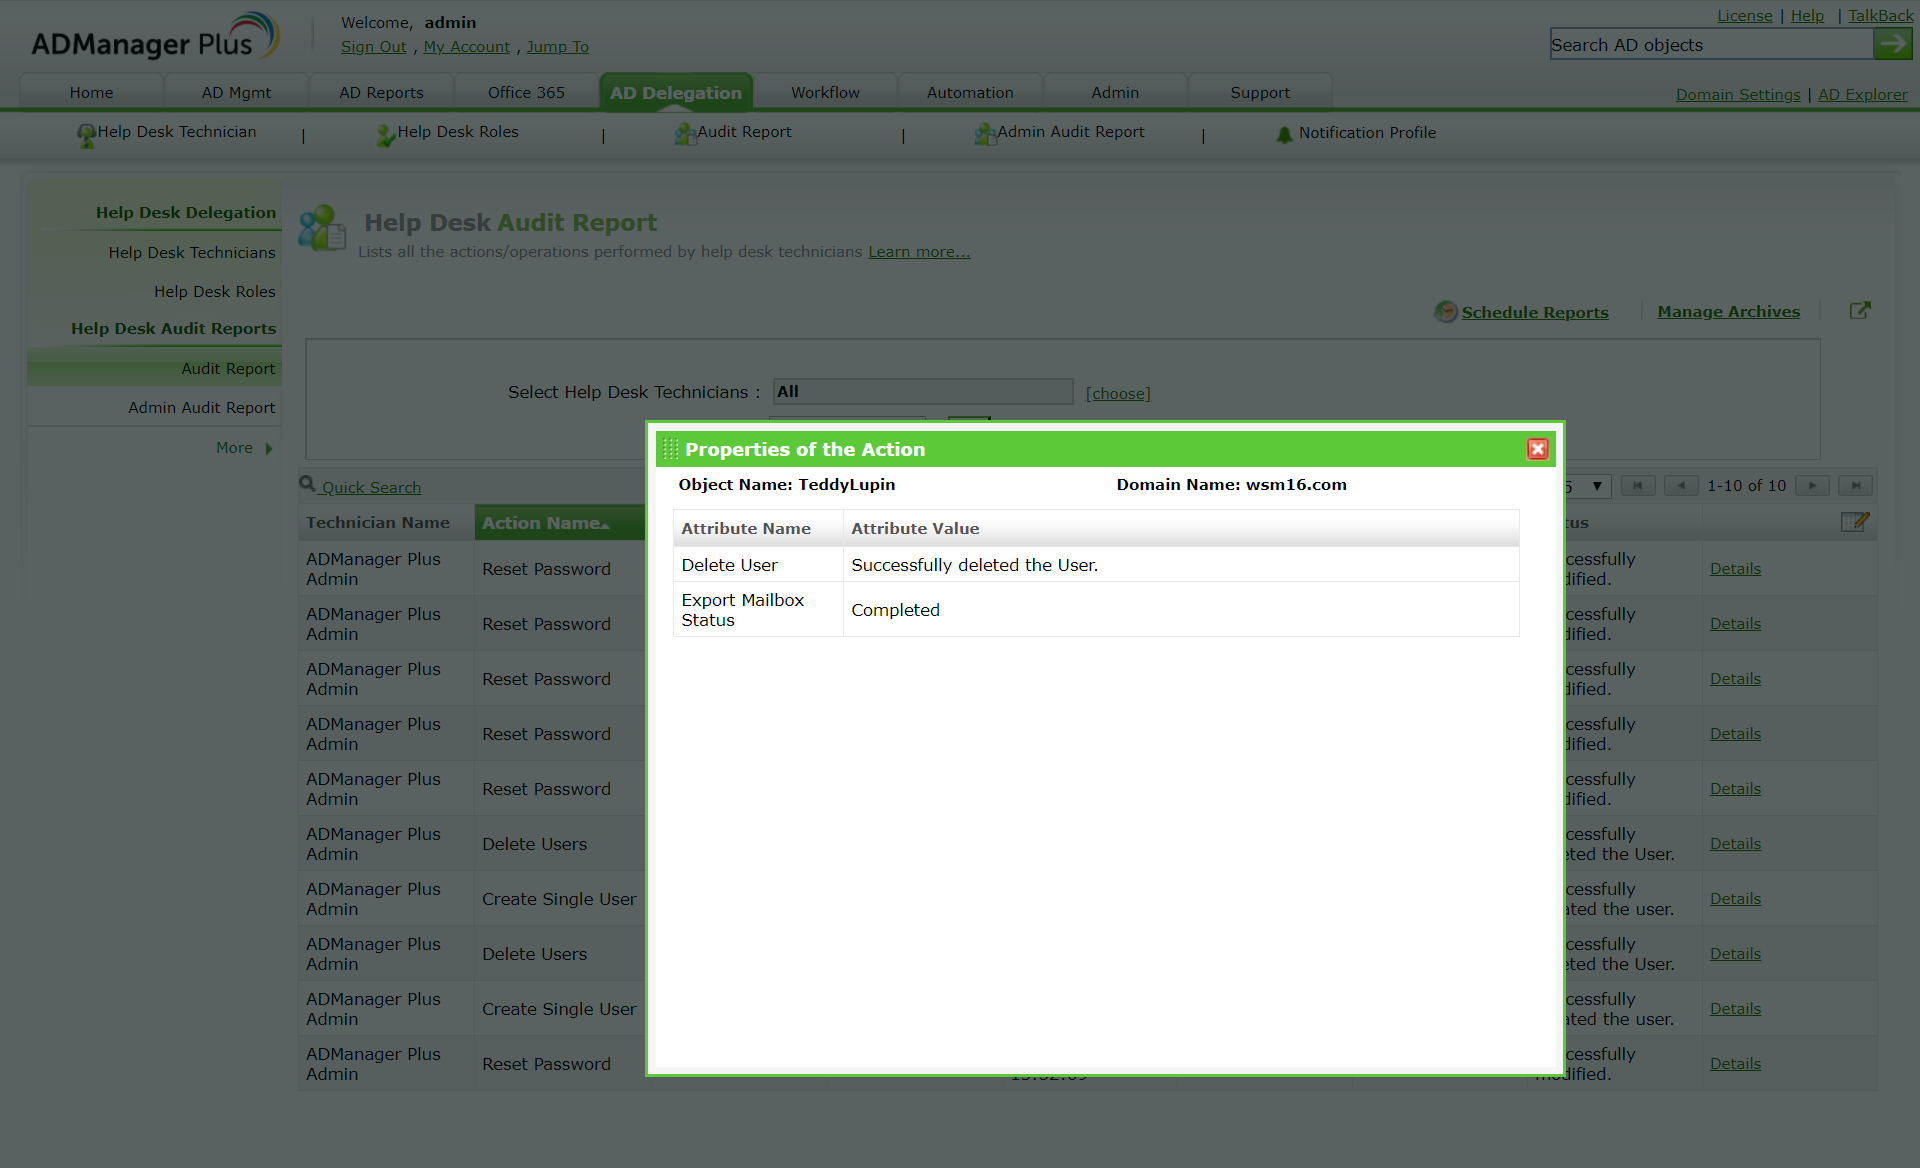Screen dimensions: 1920x1168
Task: Click the Help Desk Roles icon
Action: tap(385, 134)
